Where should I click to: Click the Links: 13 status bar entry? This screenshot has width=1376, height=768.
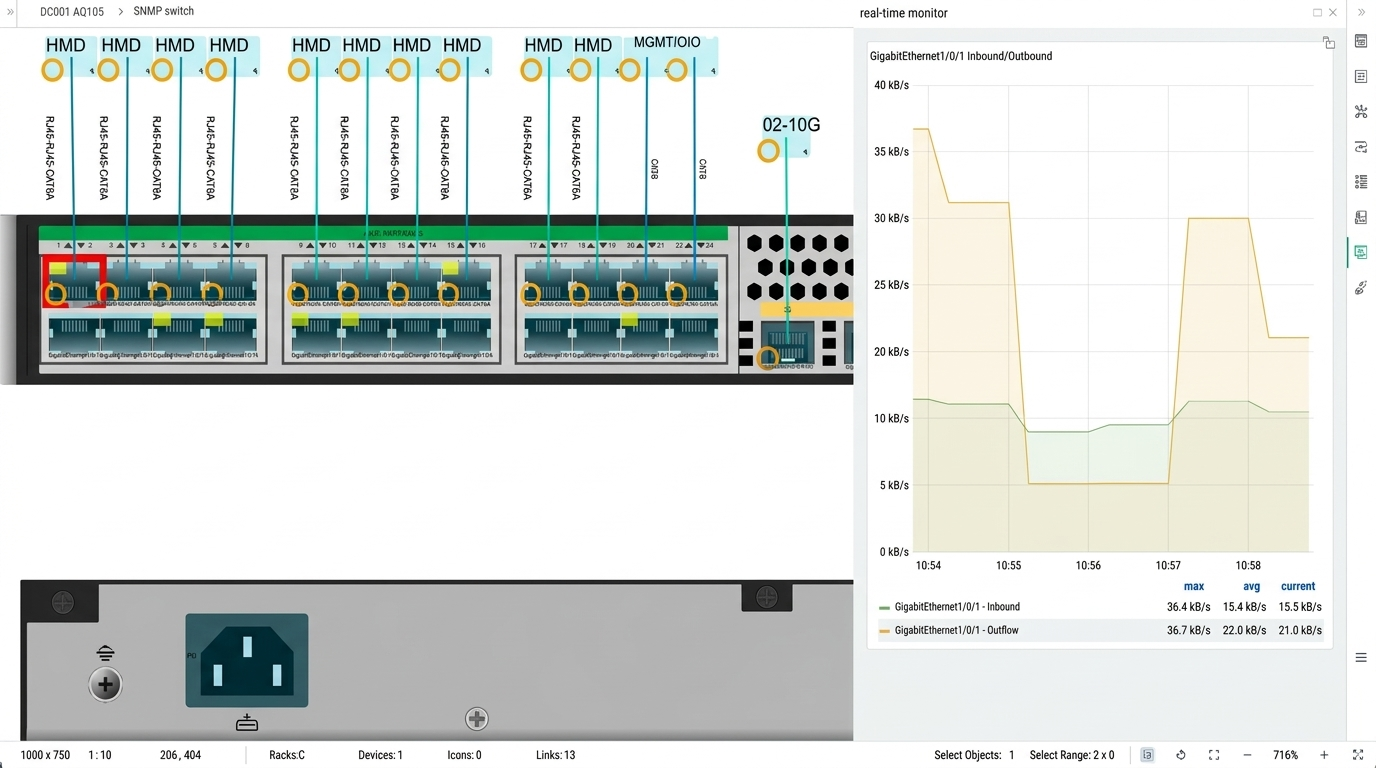coord(555,755)
